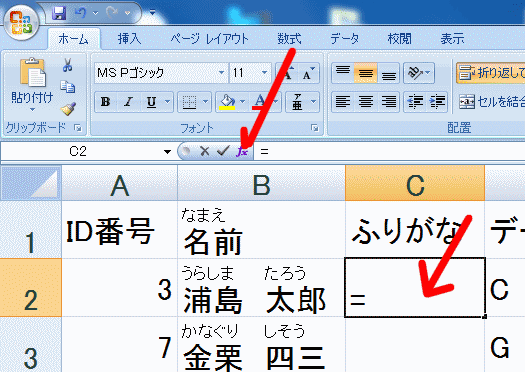
Task: Expand the borders dropdown arrow
Action: 206,101
